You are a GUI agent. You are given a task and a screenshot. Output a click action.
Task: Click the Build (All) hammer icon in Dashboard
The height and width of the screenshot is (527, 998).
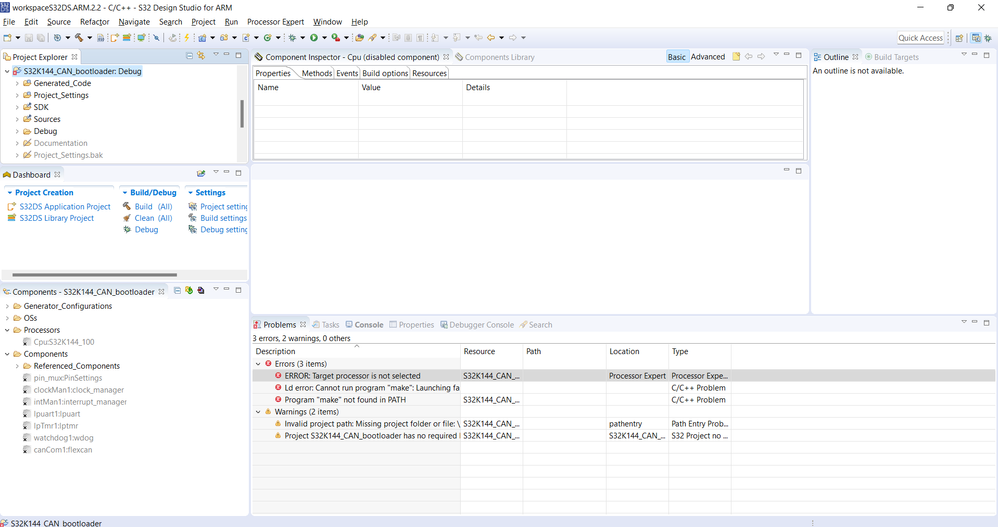click(x=127, y=206)
